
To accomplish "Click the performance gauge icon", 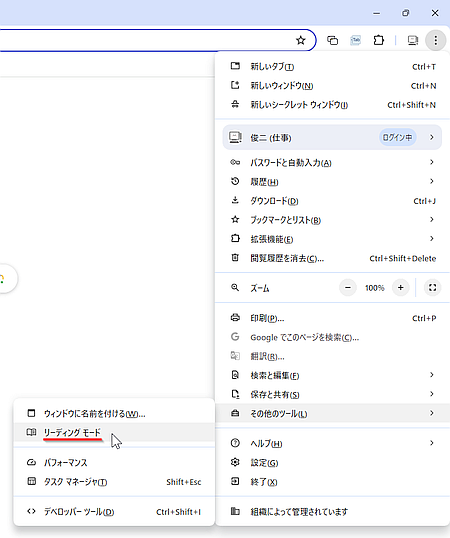I will pyautogui.click(x=31, y=462).
